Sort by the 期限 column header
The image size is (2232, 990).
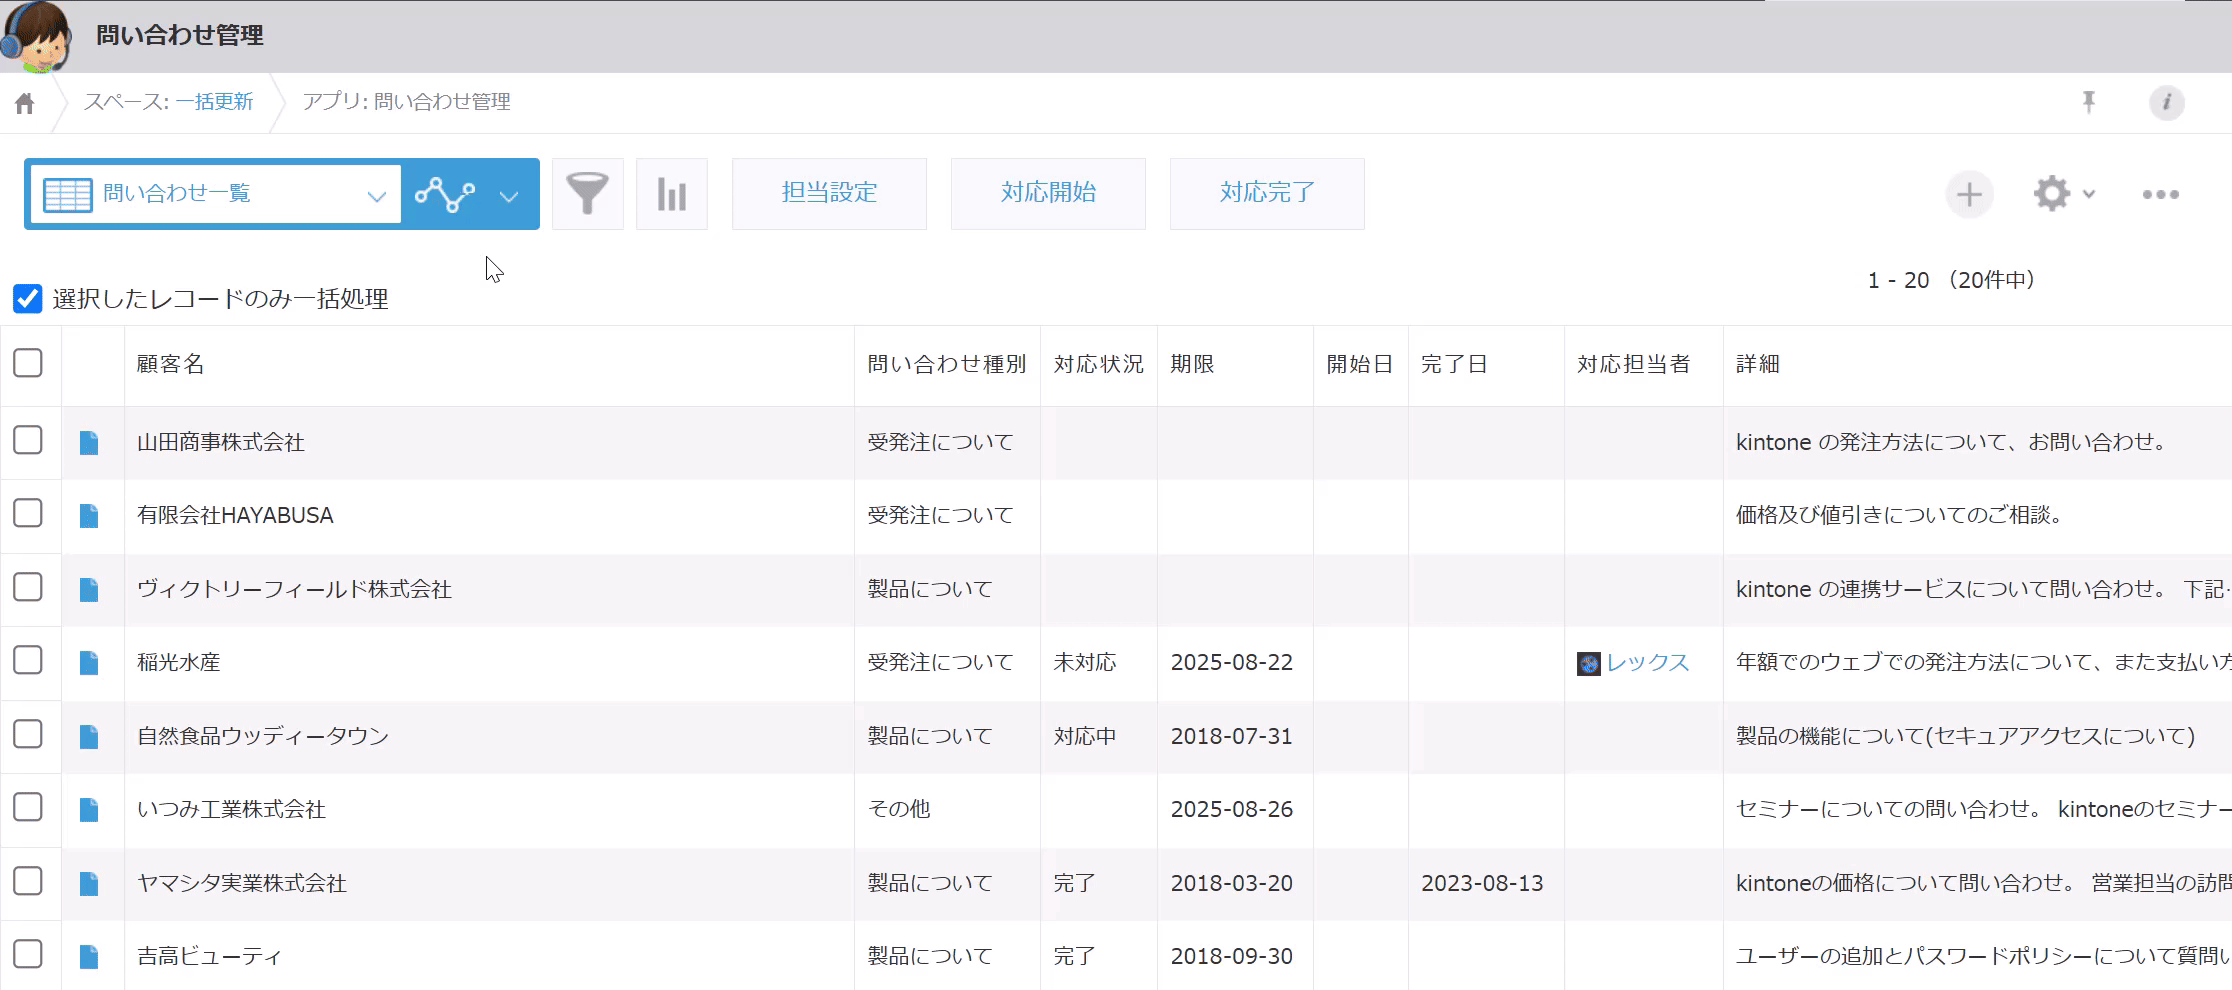click(1192, 364)
